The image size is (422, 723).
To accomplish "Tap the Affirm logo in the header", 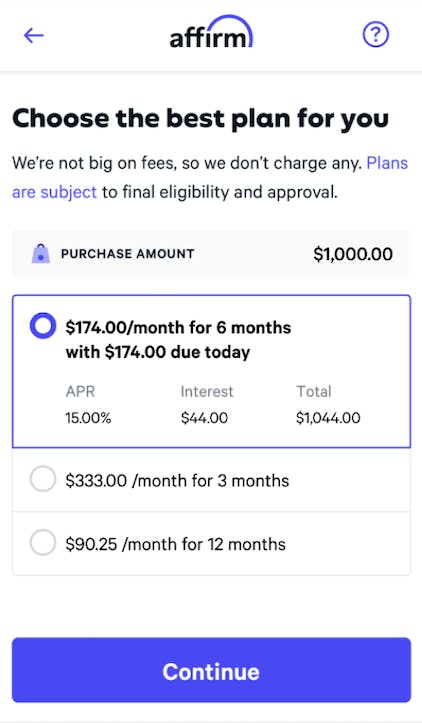I will [x=211, y=32].
